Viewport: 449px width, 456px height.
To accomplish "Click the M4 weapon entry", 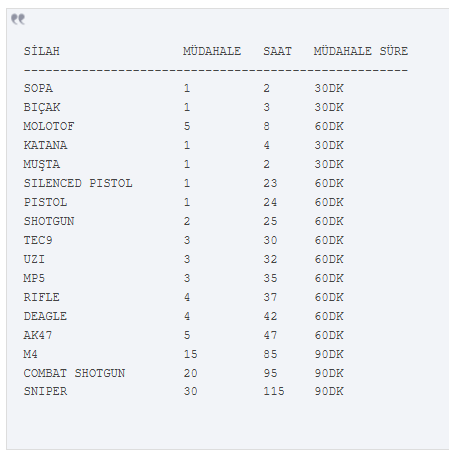I will tap(30, 354).
